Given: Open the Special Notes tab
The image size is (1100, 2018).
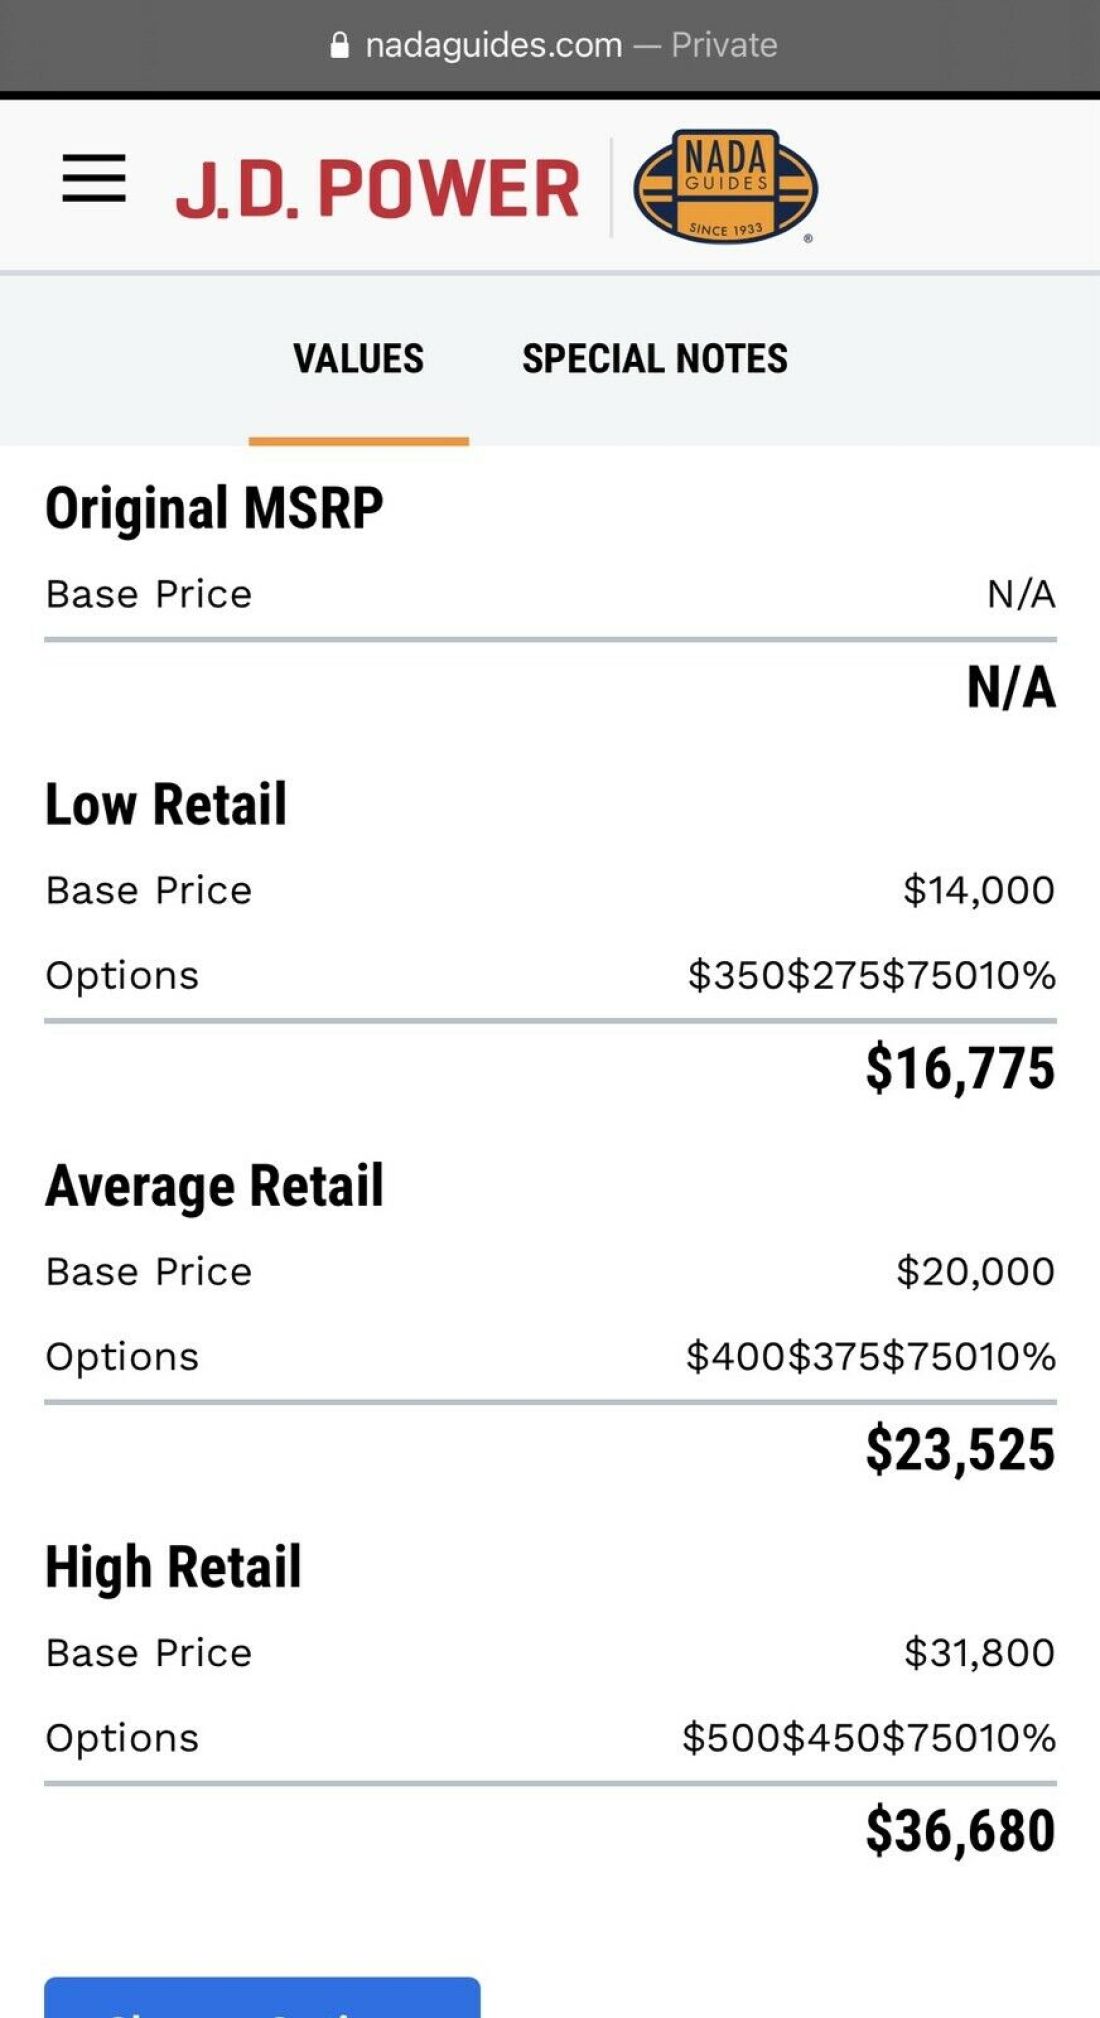Looking at the screenshot, I should click(x=655, y=359).
